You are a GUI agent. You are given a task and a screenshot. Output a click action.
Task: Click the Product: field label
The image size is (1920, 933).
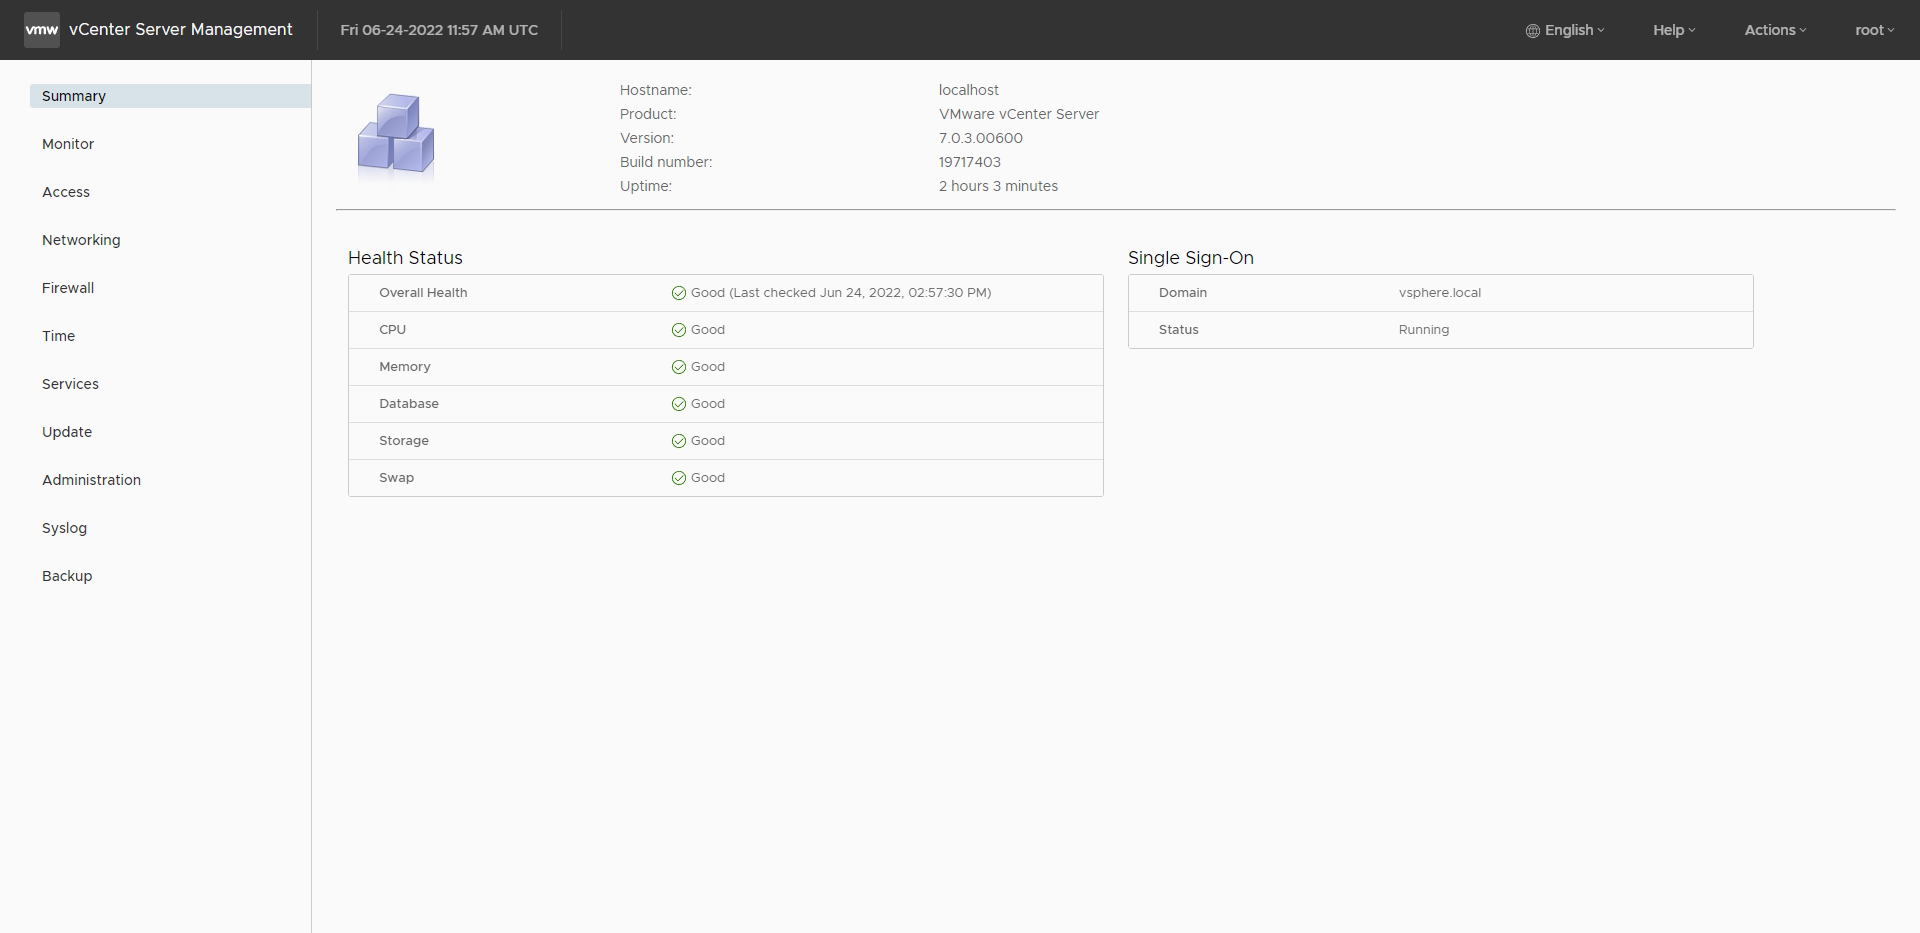click(648, 114)
